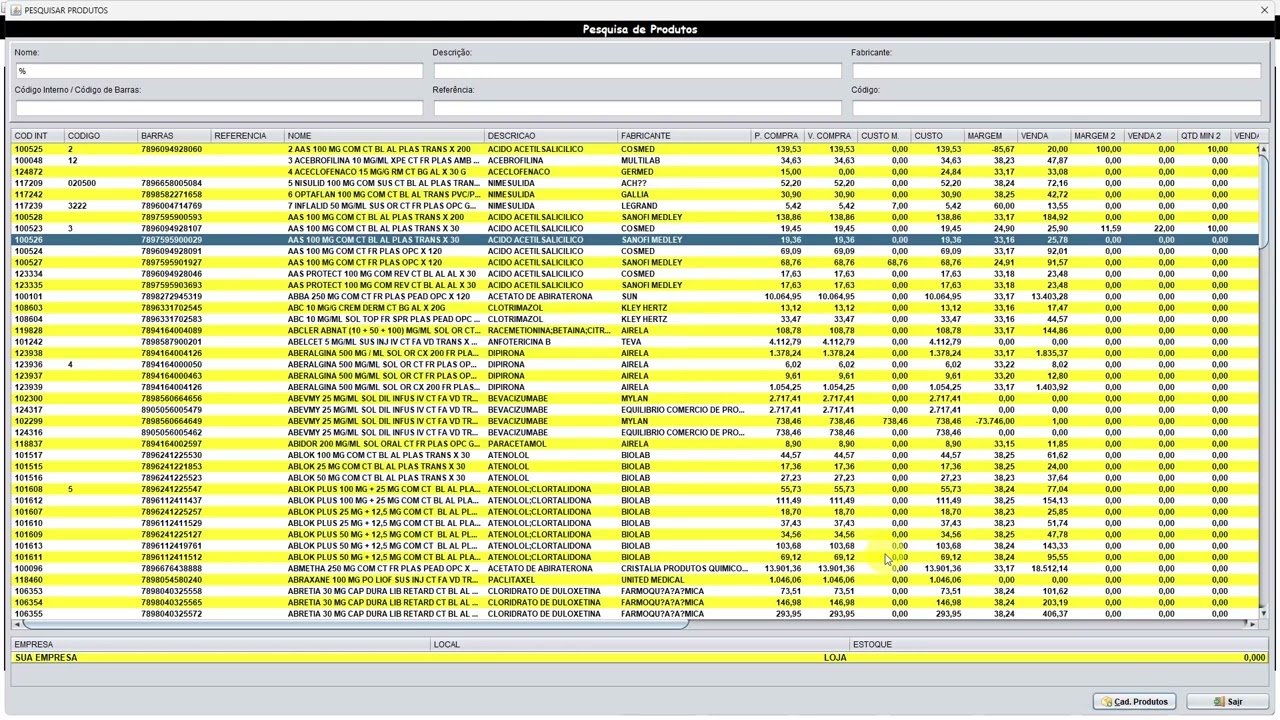The image size is (1280, 720).
Task: Select the SUA EMPRESA stock row
Action: coord(640,658)
